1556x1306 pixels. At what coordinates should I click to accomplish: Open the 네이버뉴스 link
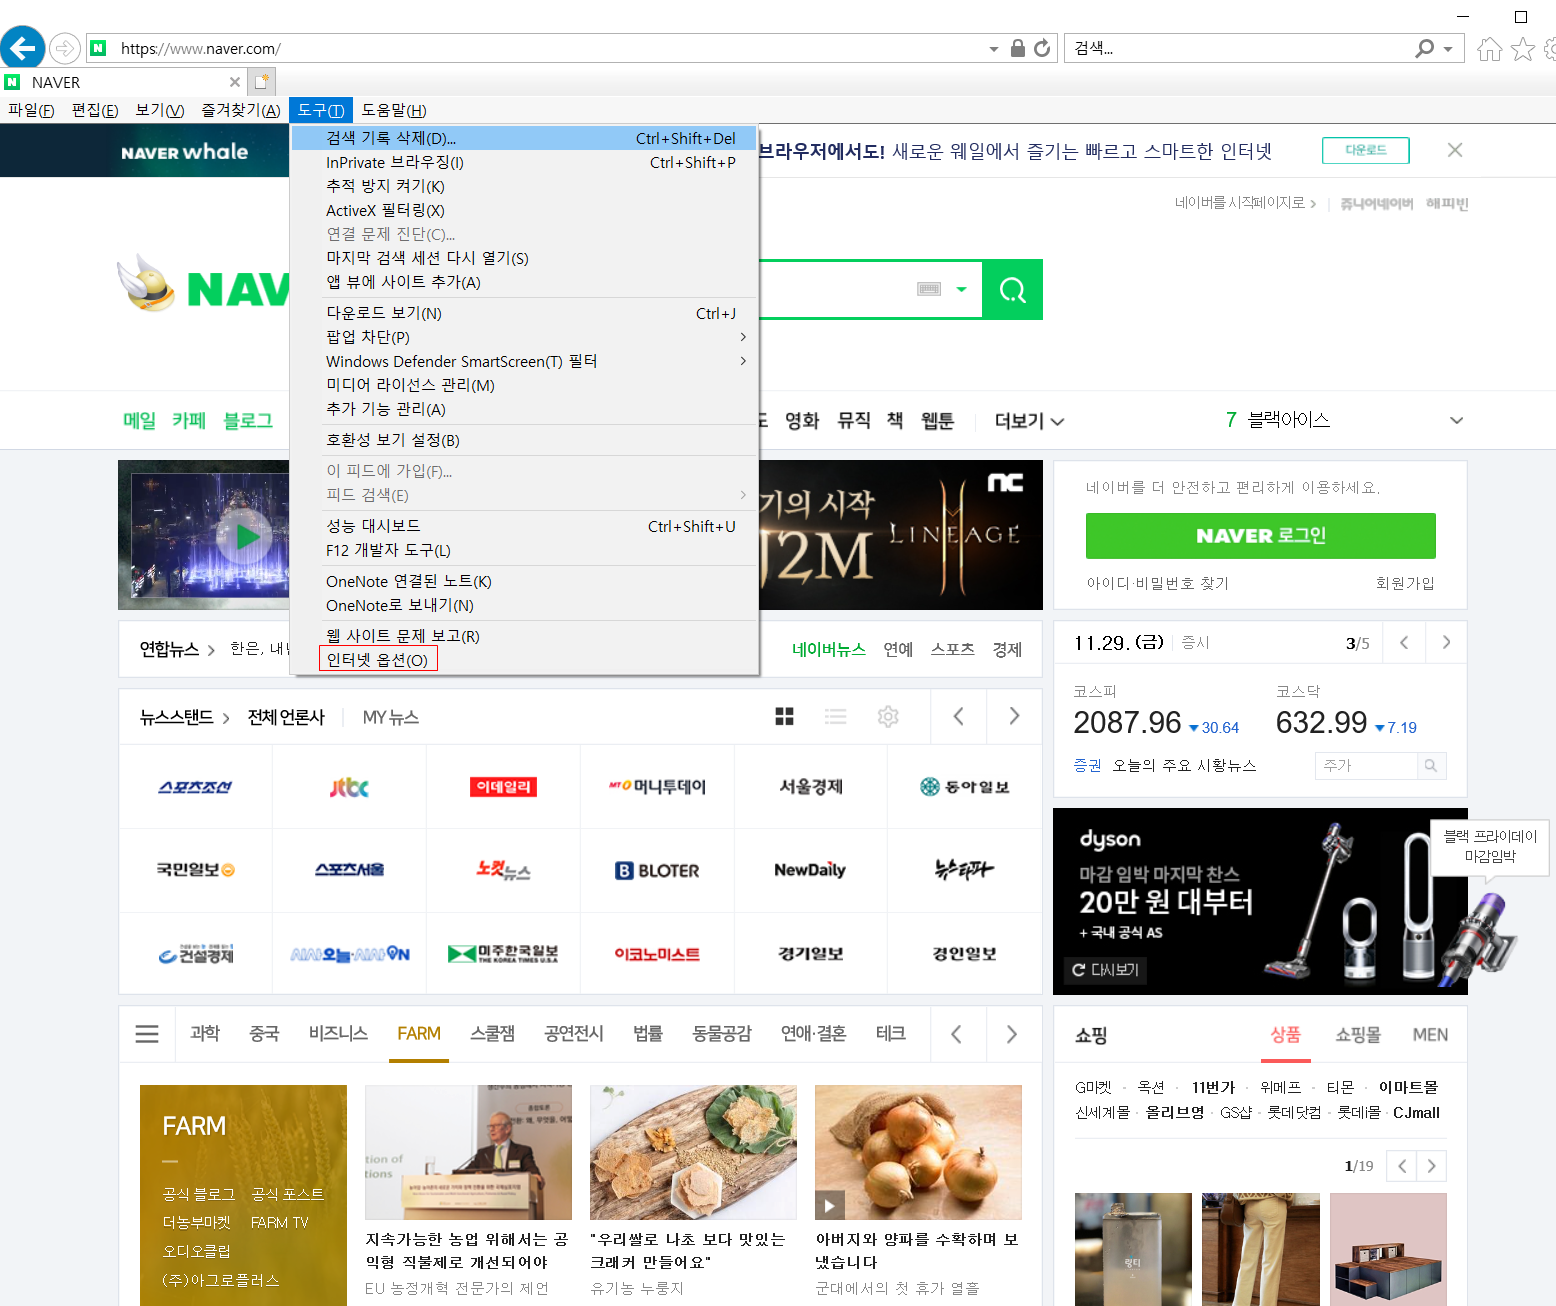click(829, 650)
